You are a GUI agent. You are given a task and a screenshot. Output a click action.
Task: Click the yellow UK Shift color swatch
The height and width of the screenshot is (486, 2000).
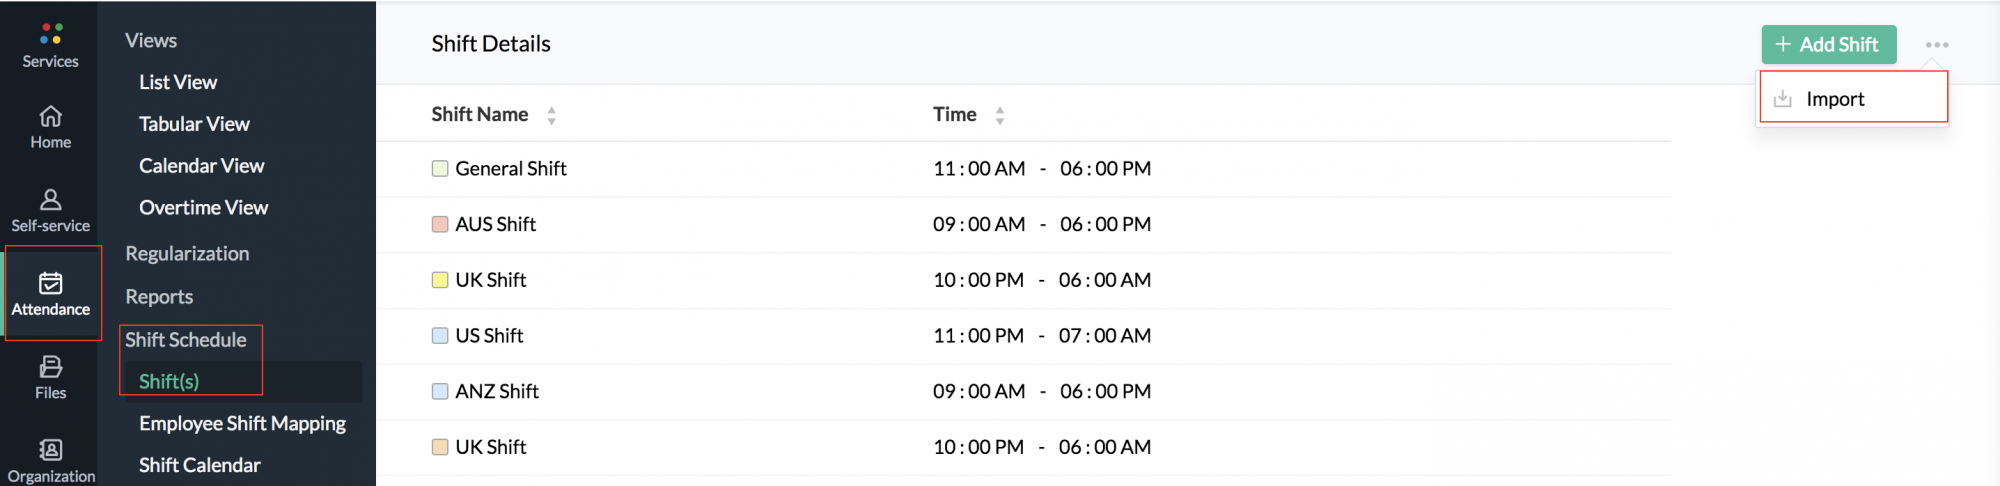point(440,280)
